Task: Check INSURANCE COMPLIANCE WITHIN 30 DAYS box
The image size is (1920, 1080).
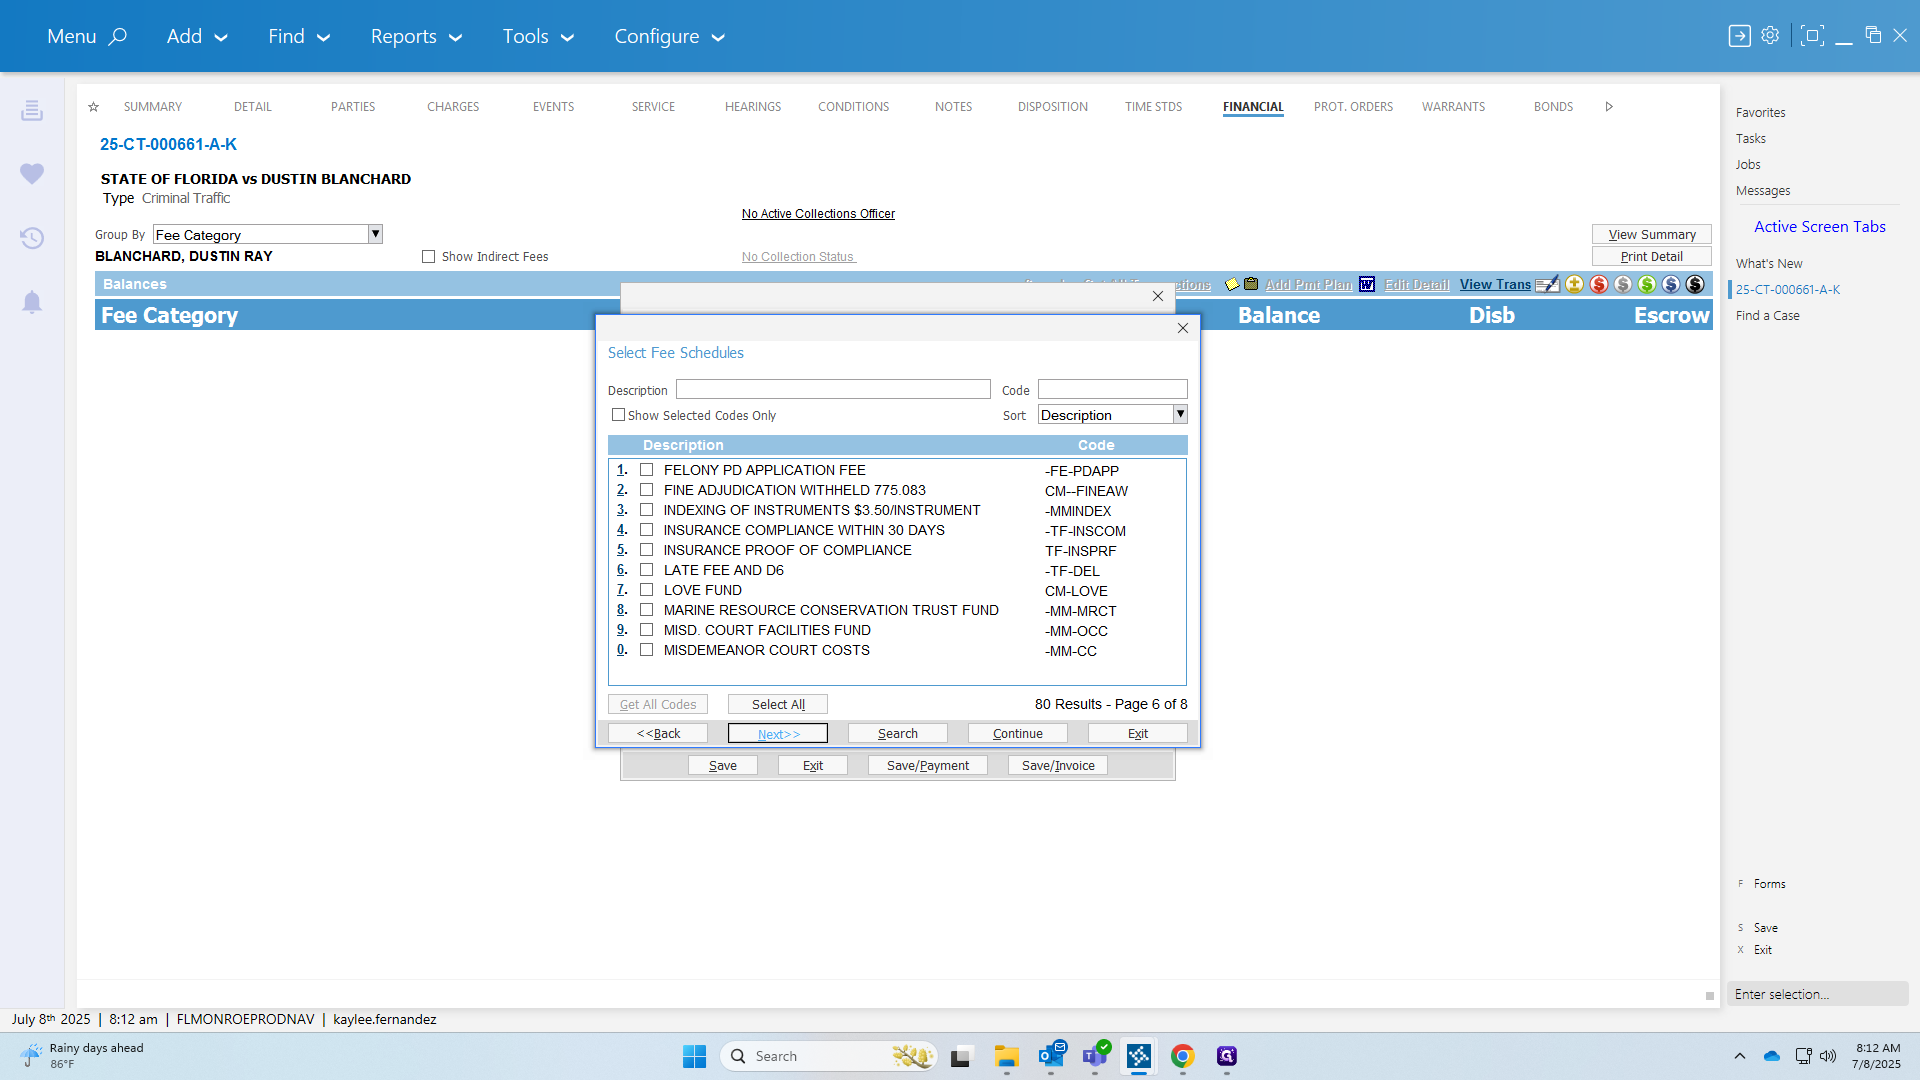Action: tap(647, 530)
